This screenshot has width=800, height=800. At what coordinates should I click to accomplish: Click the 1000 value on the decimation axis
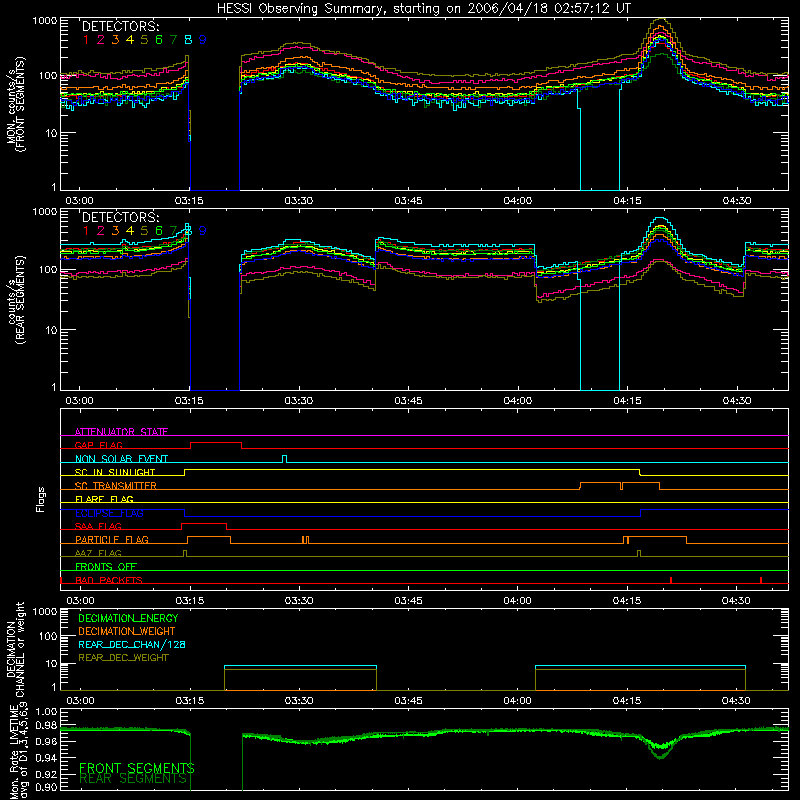[45, 611]
